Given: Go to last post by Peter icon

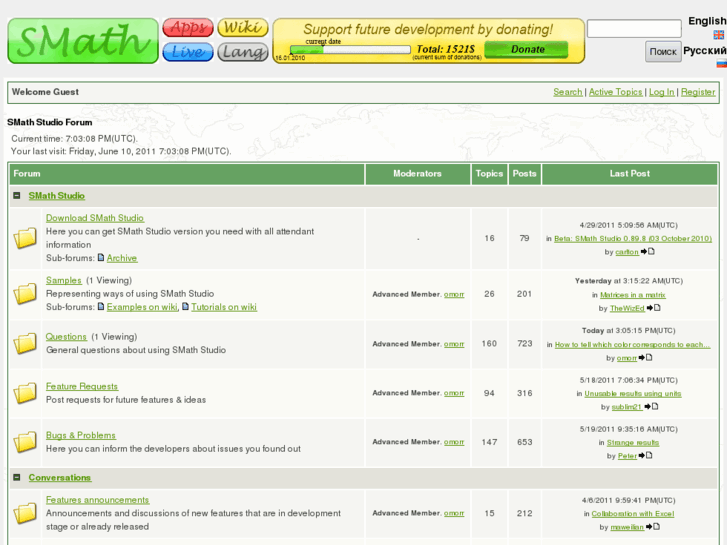Looking at the screenshot, I should [x=645, y=455].
